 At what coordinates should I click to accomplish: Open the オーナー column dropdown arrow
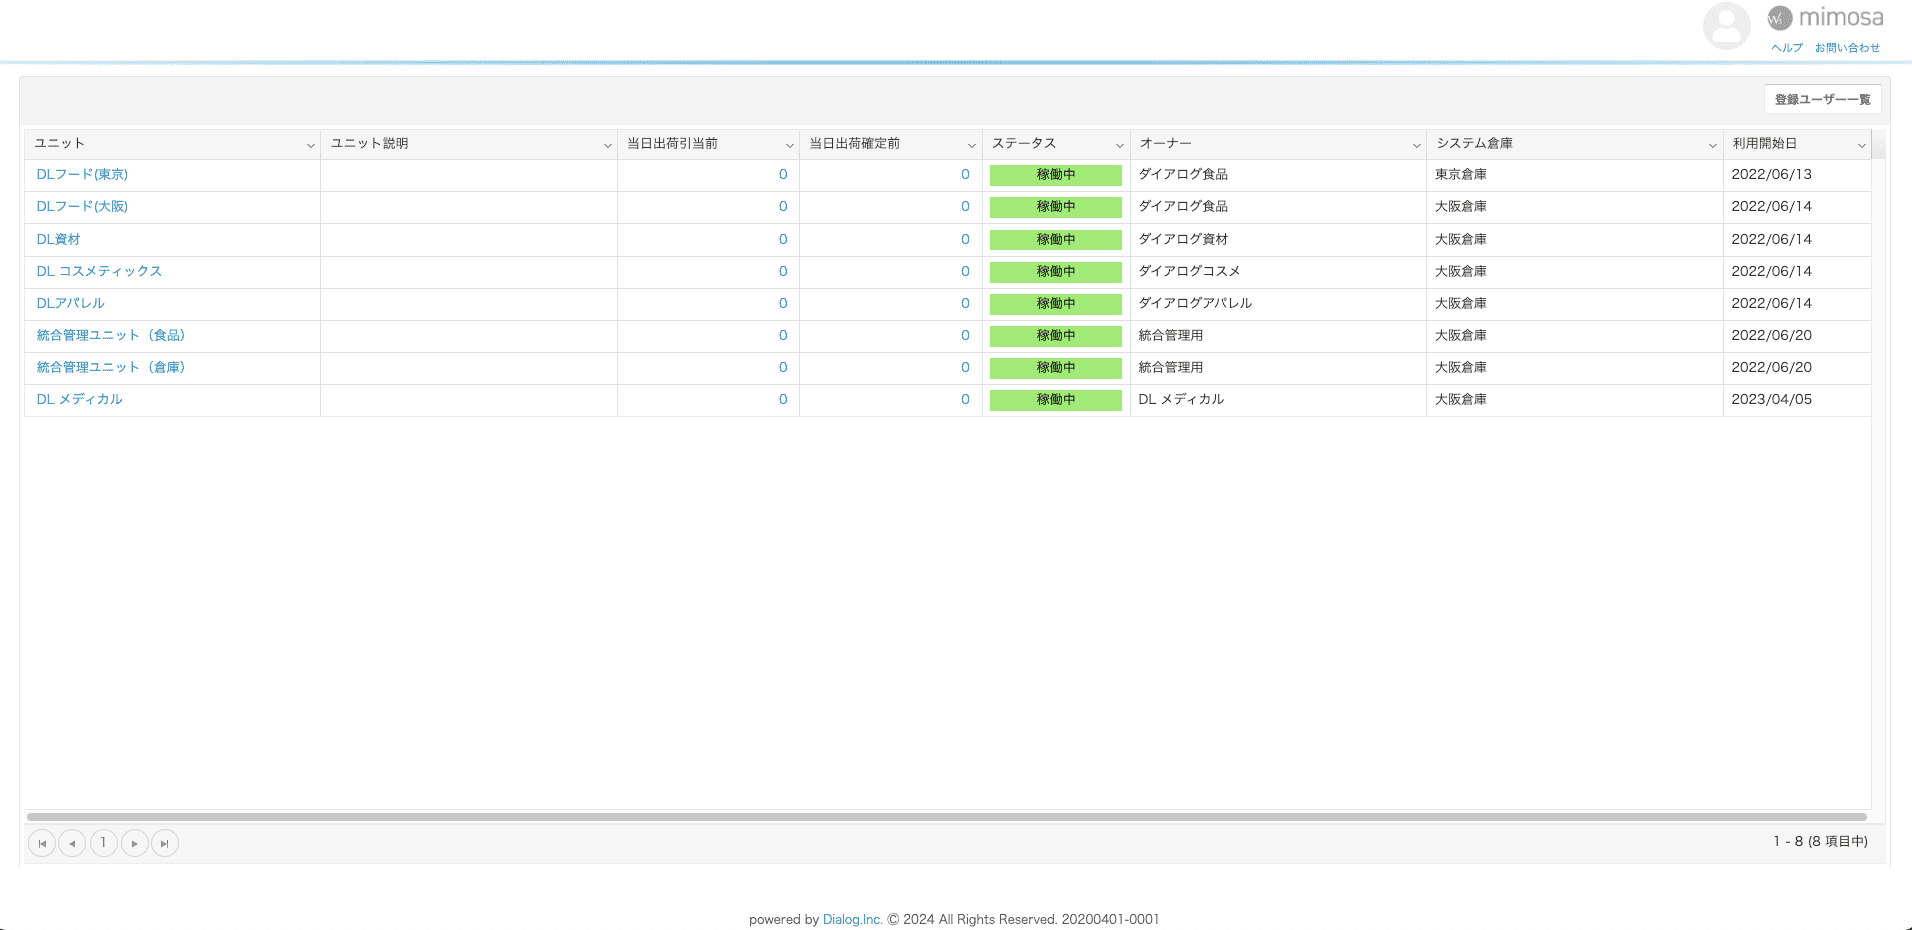coord(1416,145)
